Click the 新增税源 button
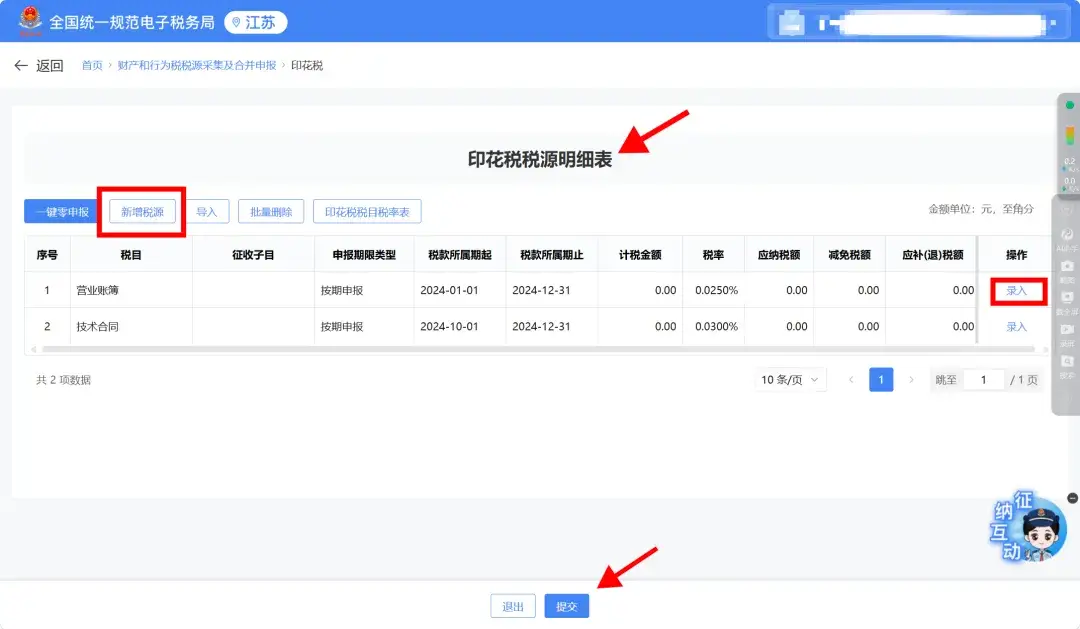Viewport: 1080px width, 629px height. click(141, 211)
